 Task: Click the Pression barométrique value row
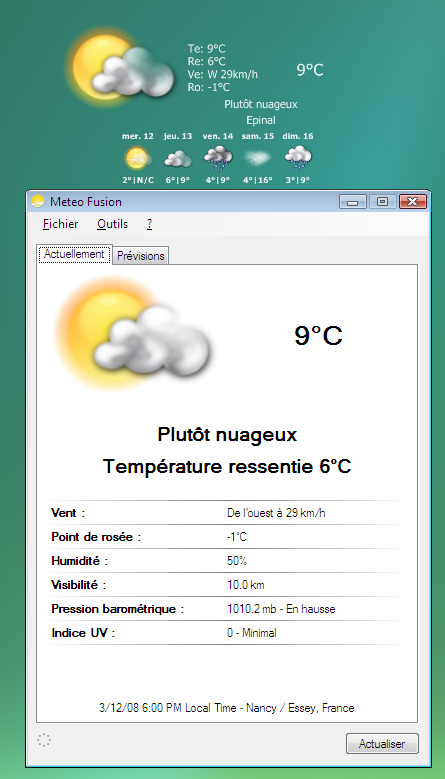pyautogui.click(x=224, y=609)
